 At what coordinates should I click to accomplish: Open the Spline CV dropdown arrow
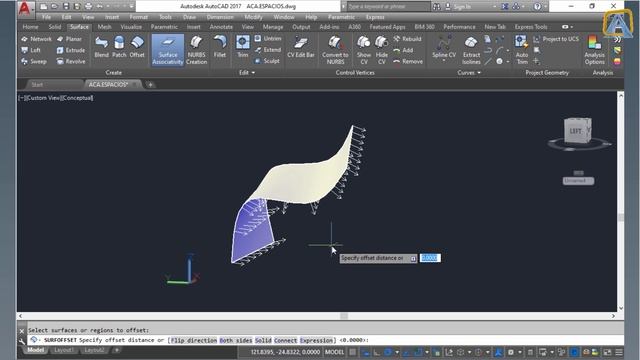click(x=444, y=61)
